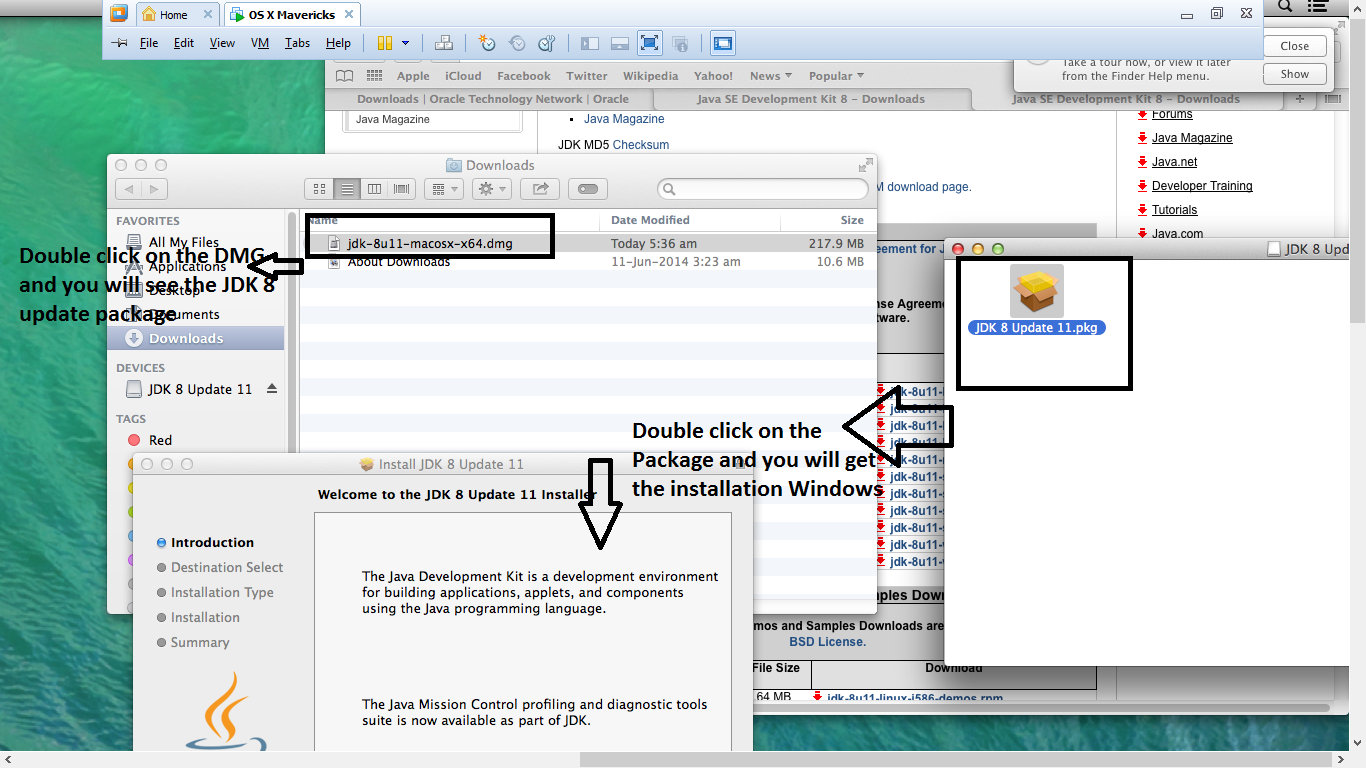
Task: Pause the virtual machine with the suspend icon
Action: (x=385, y=43)
